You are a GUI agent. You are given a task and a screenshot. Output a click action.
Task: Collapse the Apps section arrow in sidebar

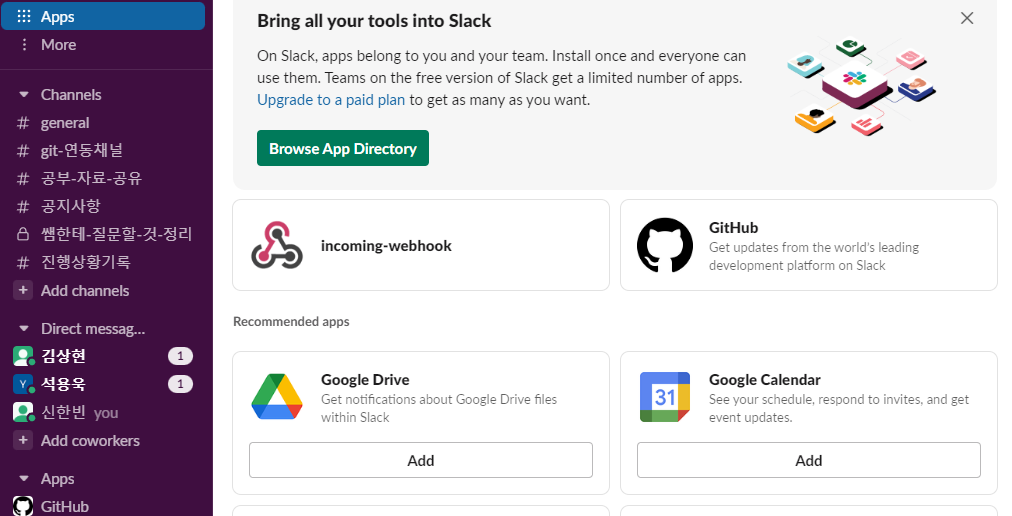tap(24, 479)
